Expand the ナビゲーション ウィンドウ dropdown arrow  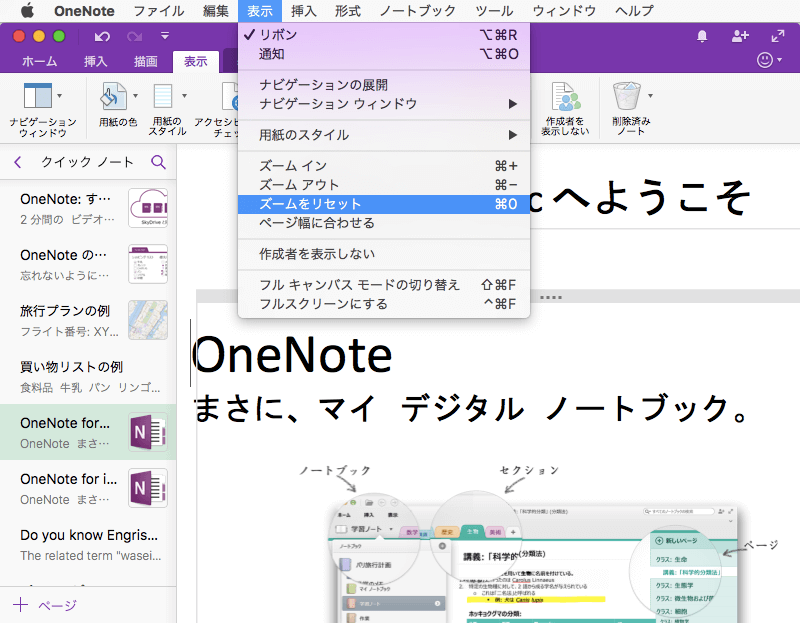click(x=60, y=96)
